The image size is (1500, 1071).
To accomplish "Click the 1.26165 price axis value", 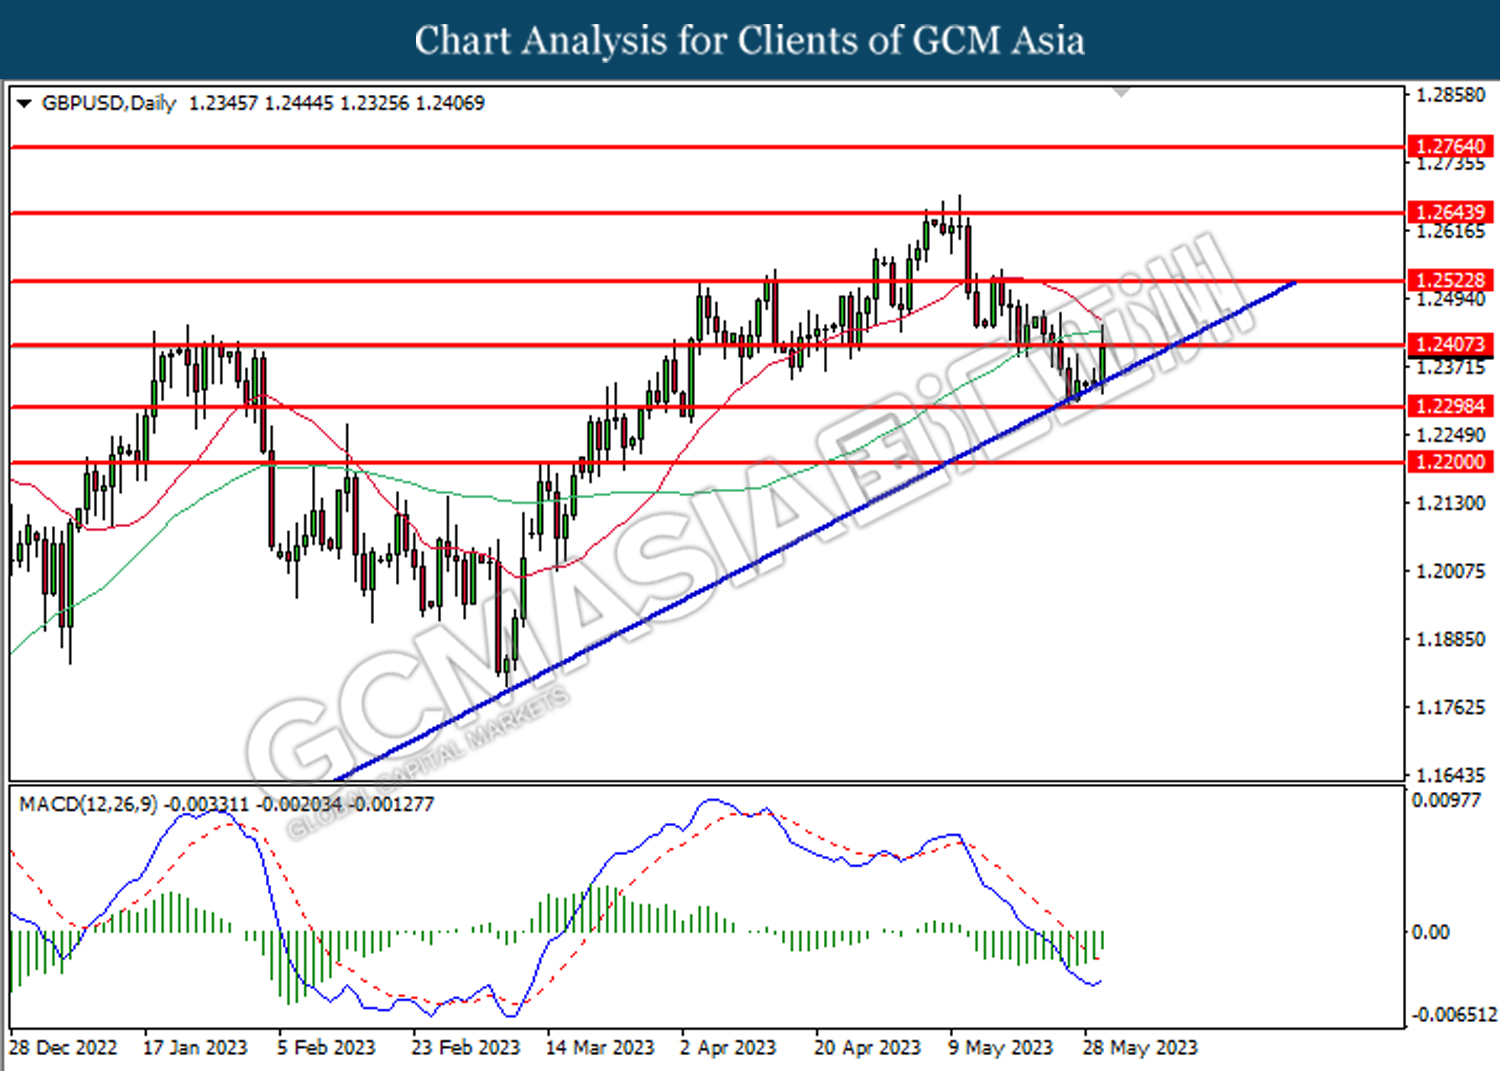I will tap(1451, 231).
